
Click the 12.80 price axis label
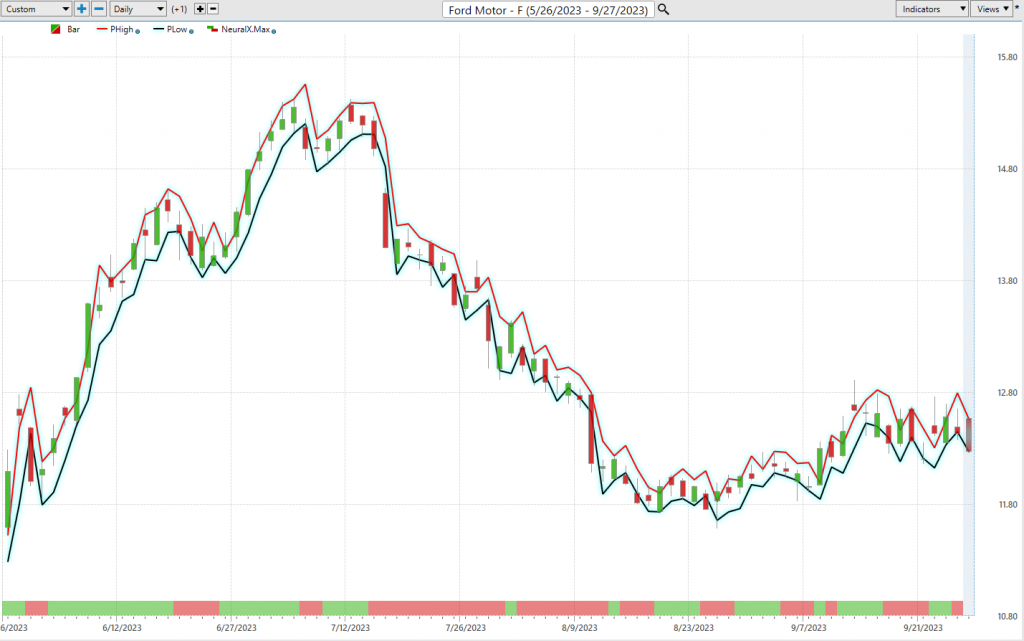pyautogui.click(x=1007, y=392)
